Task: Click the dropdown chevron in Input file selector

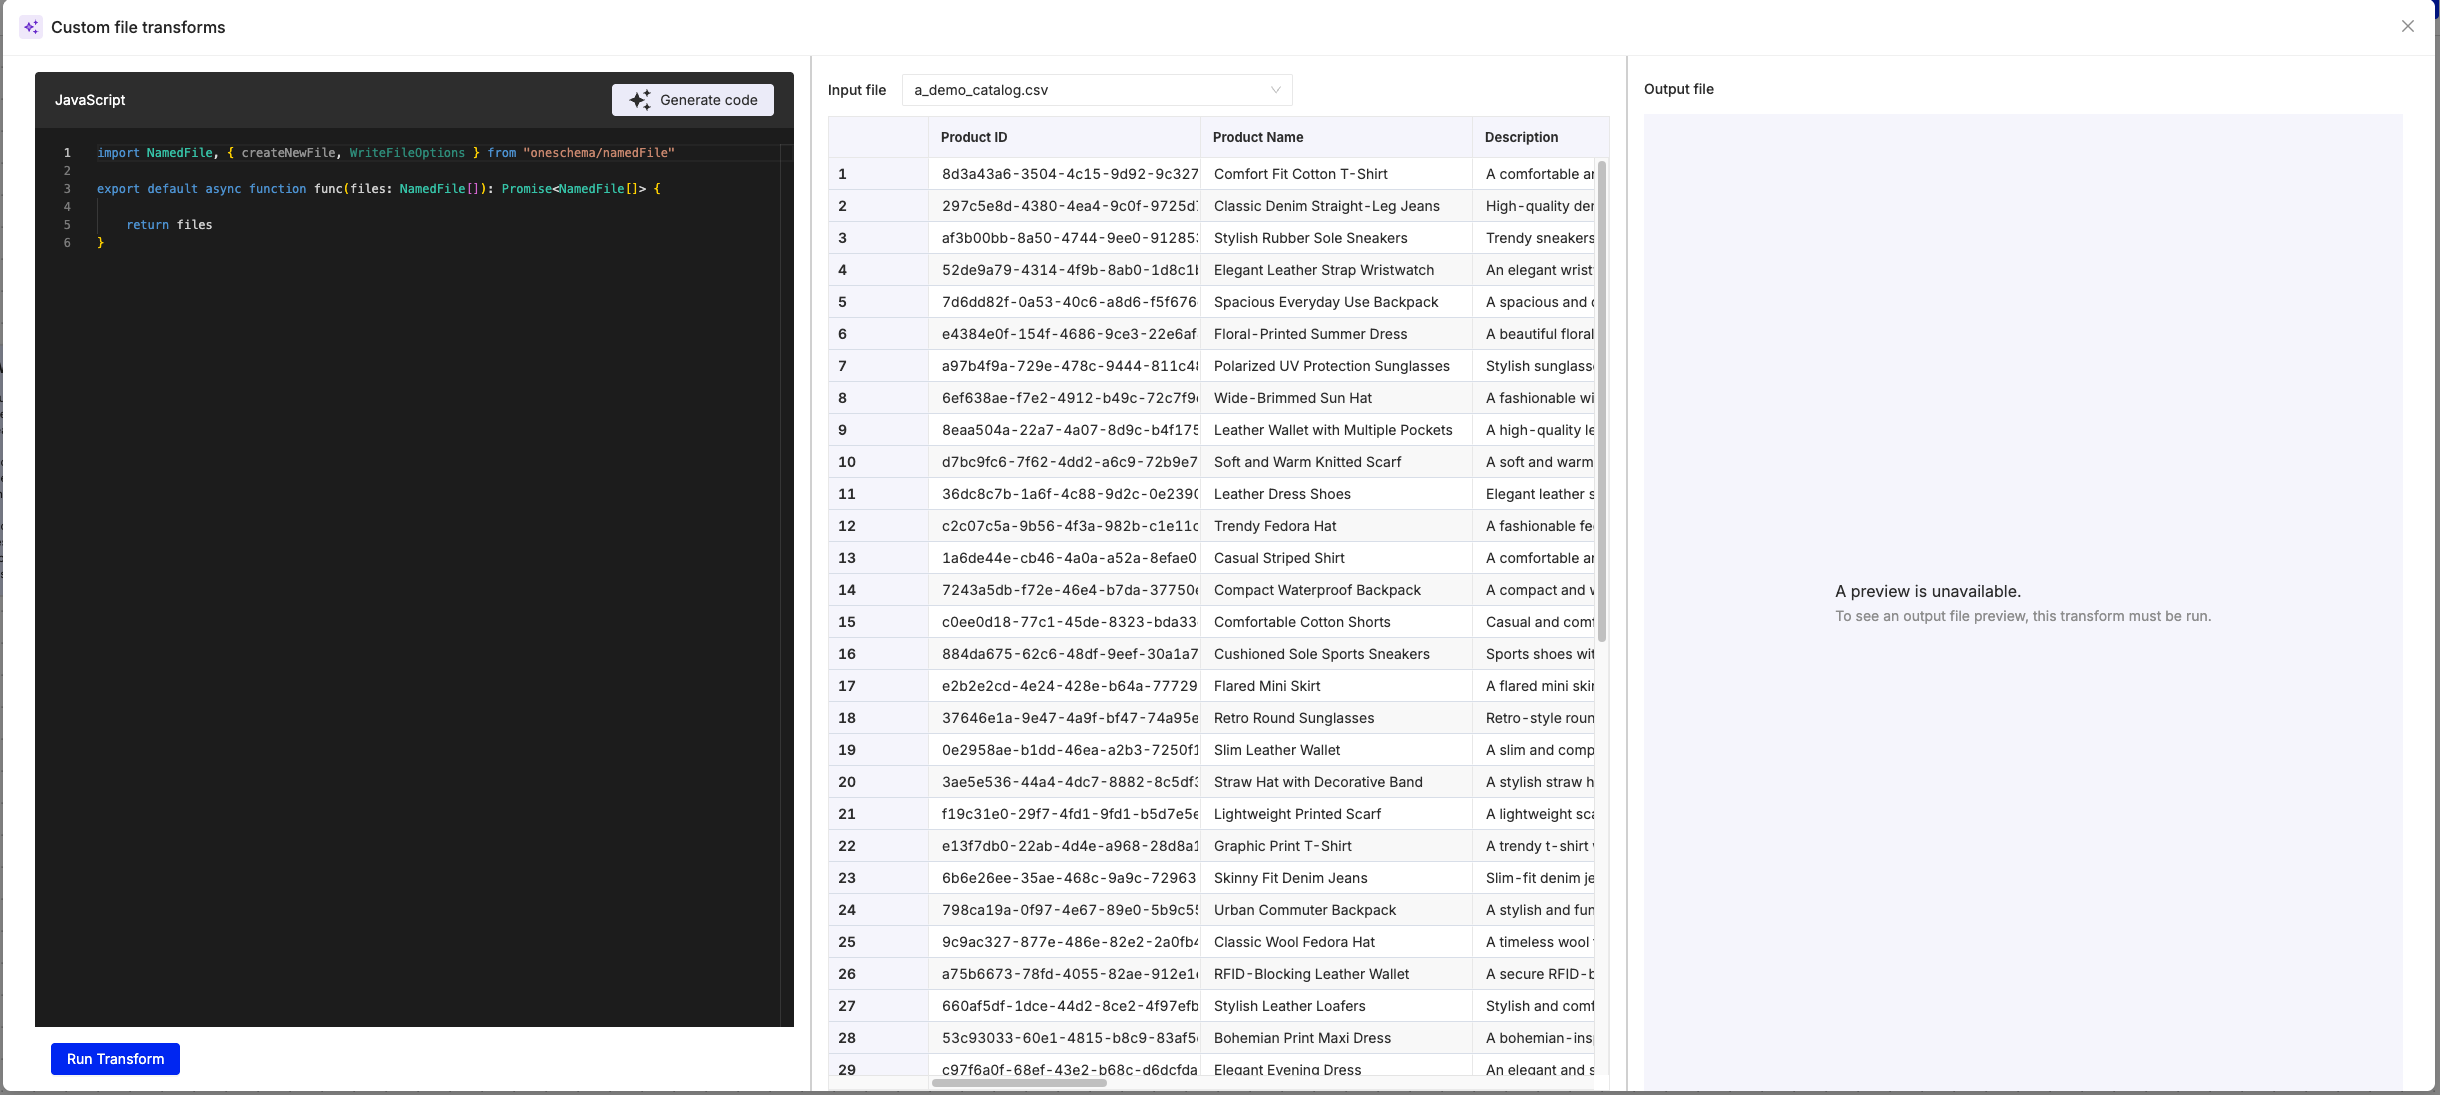Action: coord(1275,90)
